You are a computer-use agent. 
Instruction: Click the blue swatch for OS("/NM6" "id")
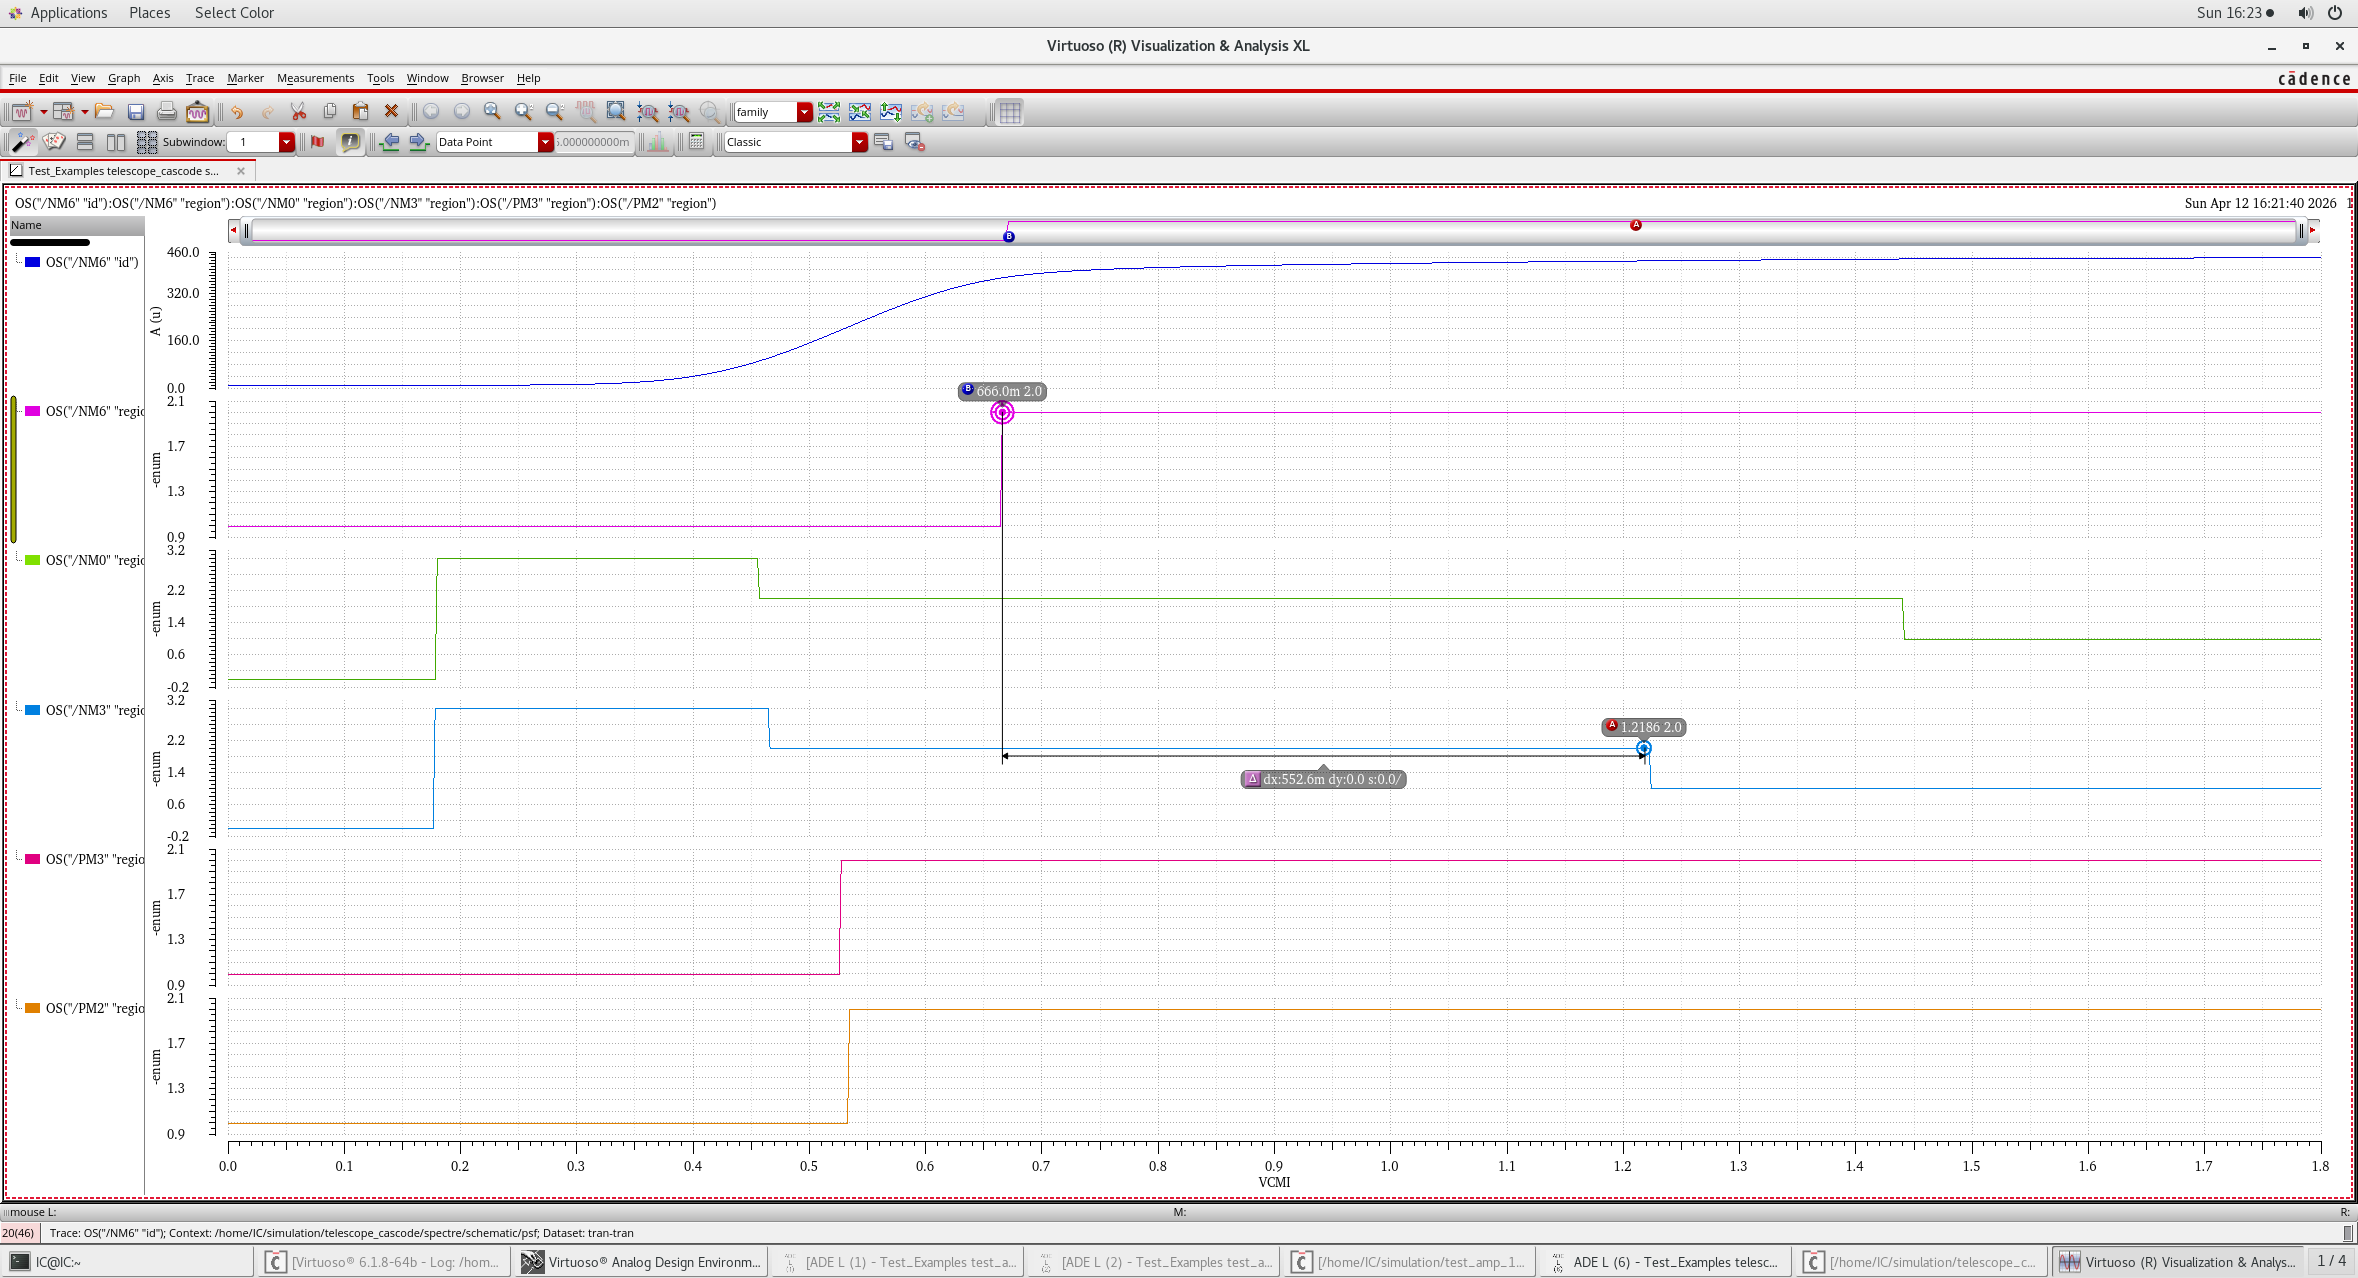pos(32,262)
